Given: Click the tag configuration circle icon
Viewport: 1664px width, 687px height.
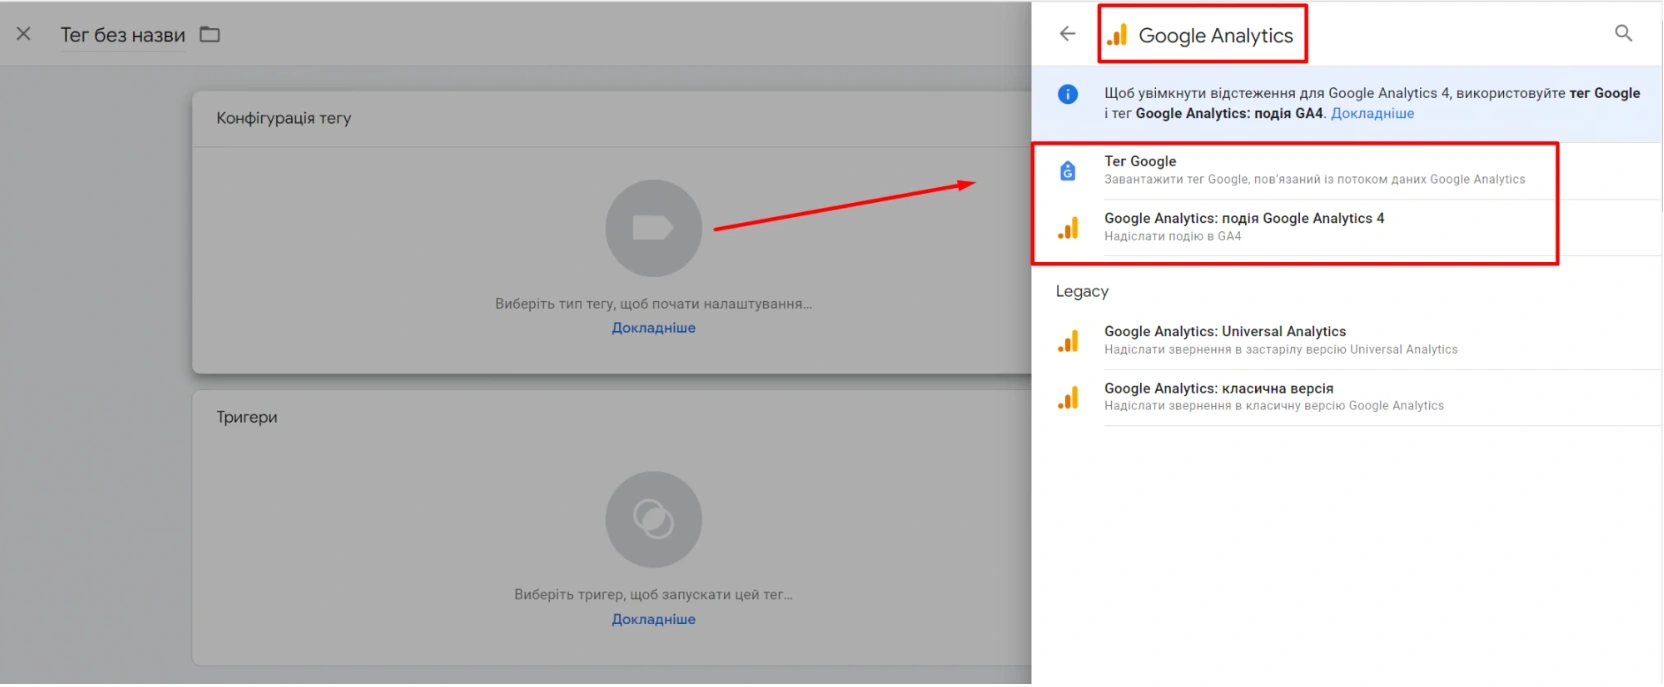Looking at the screenshot, I should tap(653, 228).
